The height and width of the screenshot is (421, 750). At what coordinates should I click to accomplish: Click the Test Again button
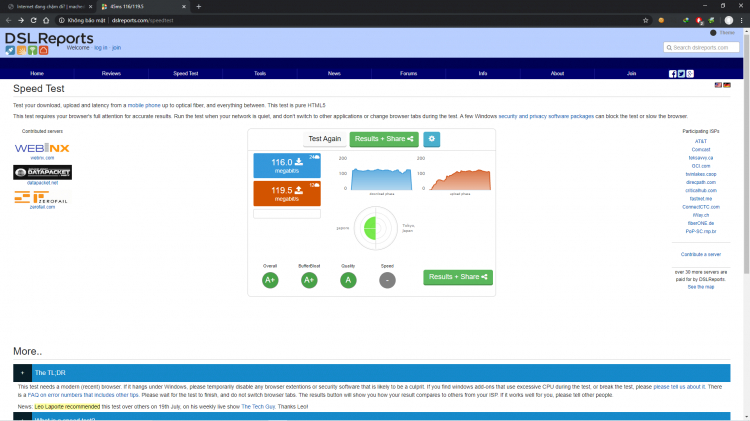coord(325,139)
